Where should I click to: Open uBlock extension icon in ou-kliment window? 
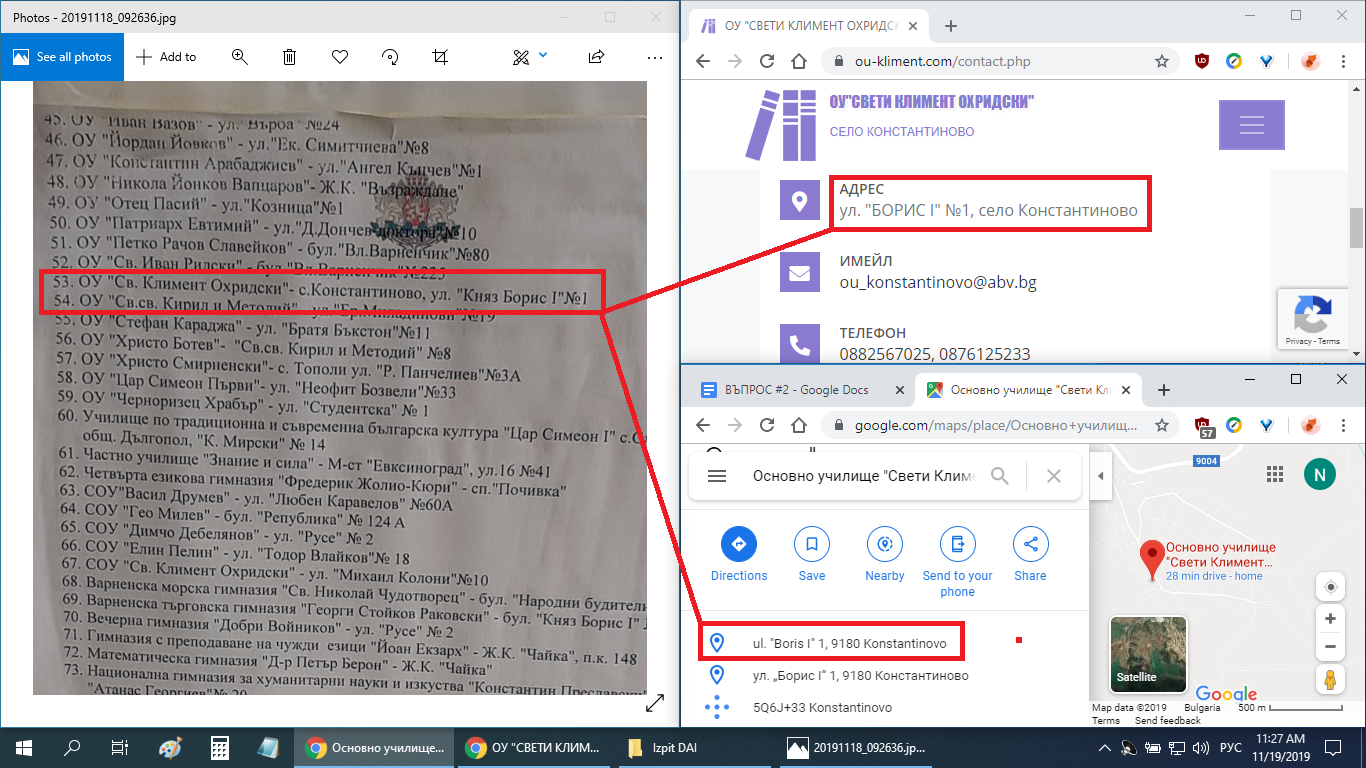coord(1201,61)
